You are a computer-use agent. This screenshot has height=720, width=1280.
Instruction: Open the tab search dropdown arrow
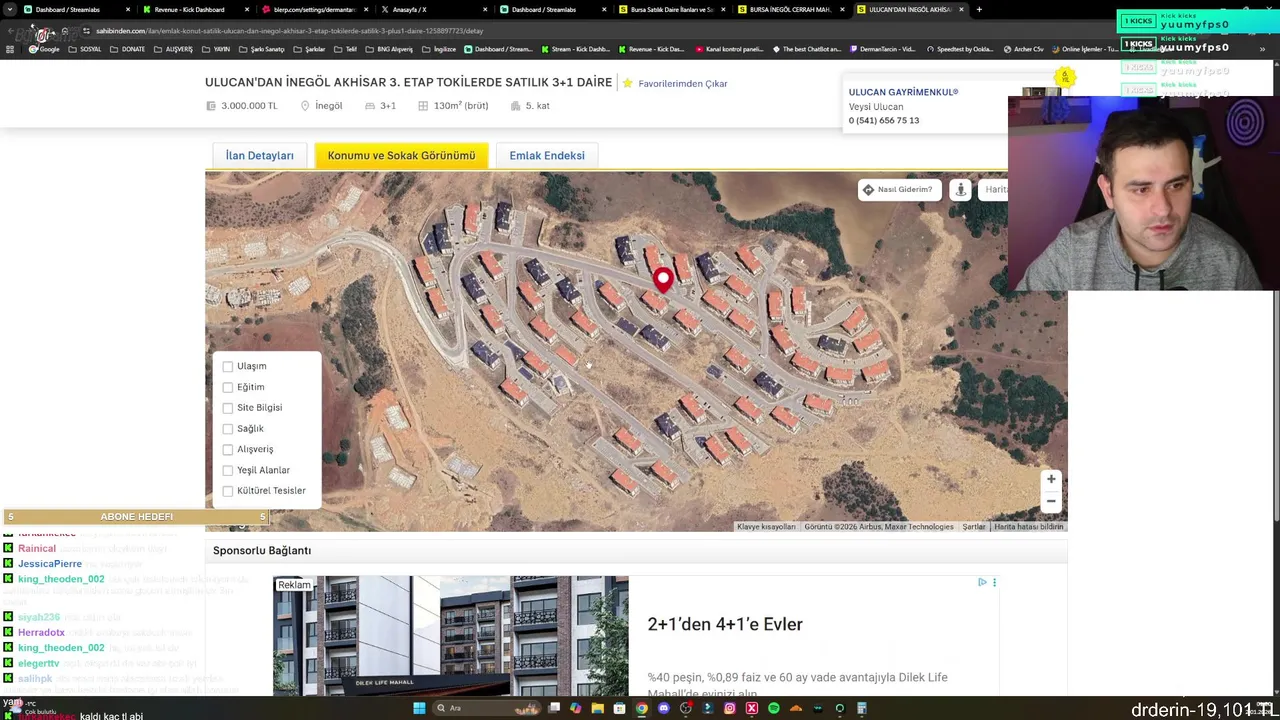(10, 9)
